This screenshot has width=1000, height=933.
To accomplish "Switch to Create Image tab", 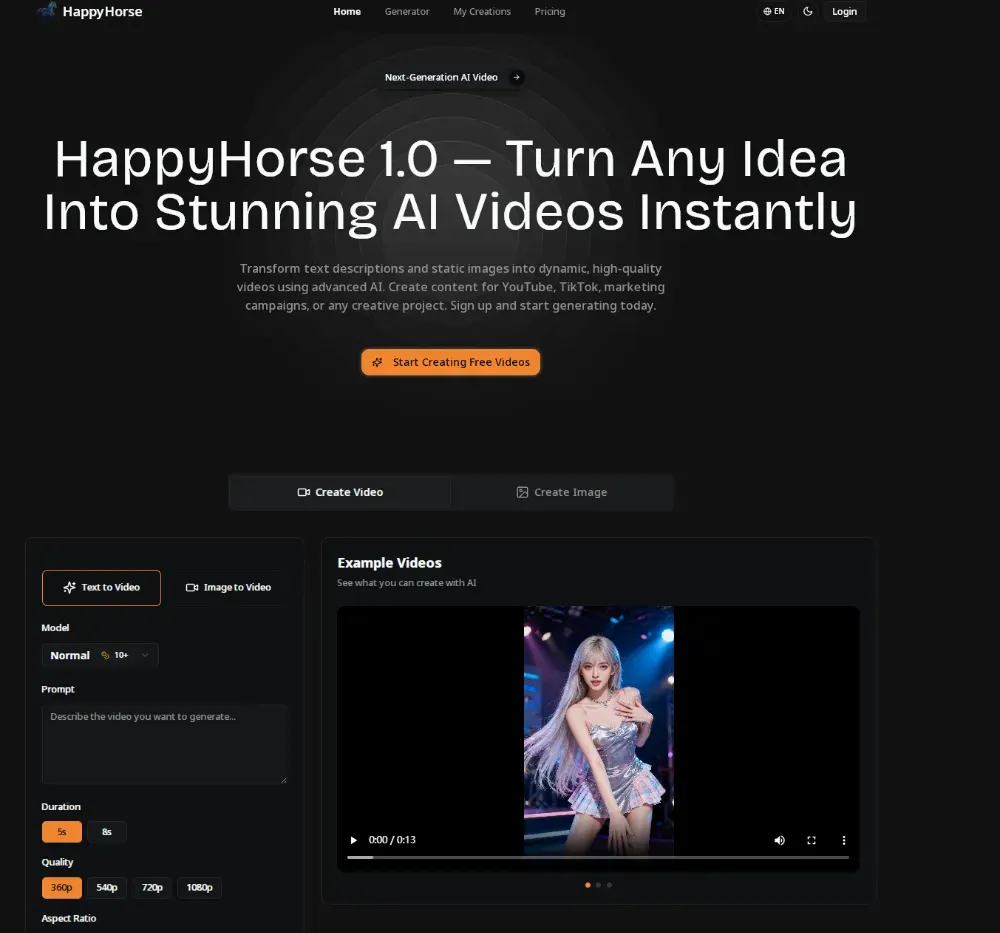I will click(x=562, y=492).
